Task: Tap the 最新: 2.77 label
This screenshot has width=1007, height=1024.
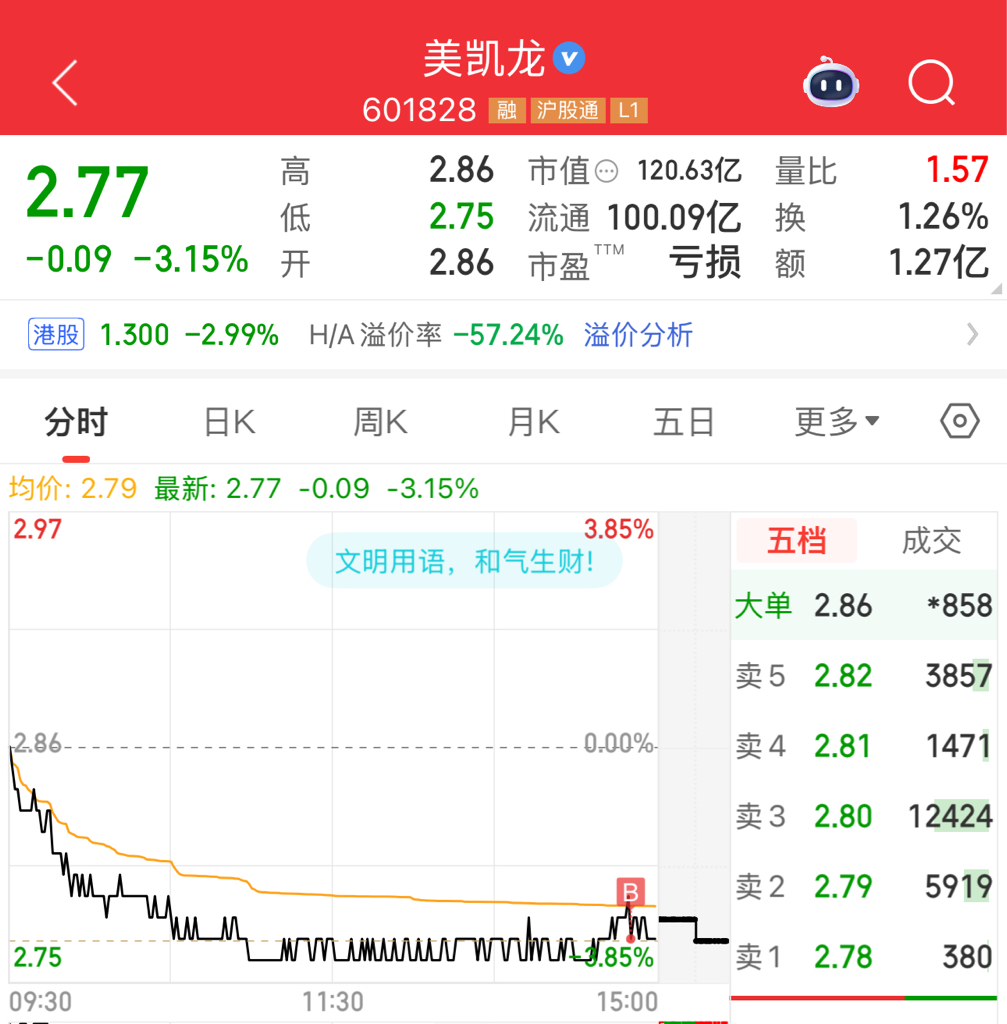Action: point(217,488)
